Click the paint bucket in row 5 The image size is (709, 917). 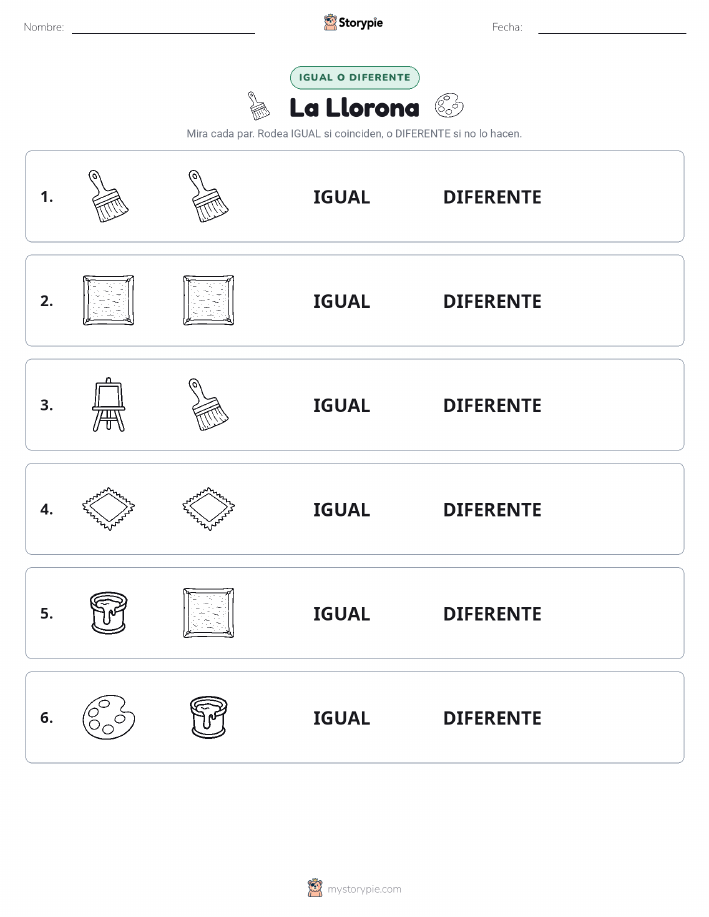[x=109, y=613]
